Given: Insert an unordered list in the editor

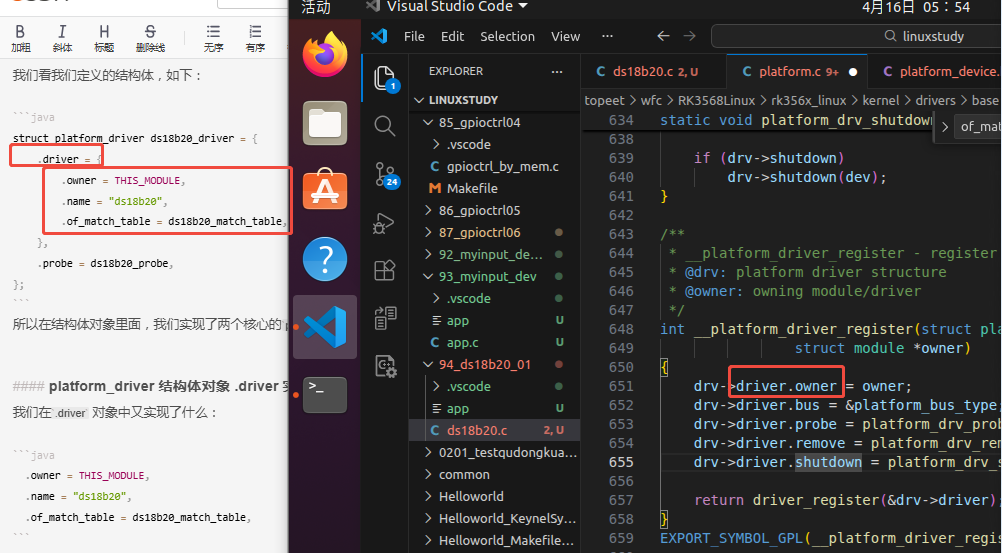Looking at the screenshot, I should pos(213,38).
